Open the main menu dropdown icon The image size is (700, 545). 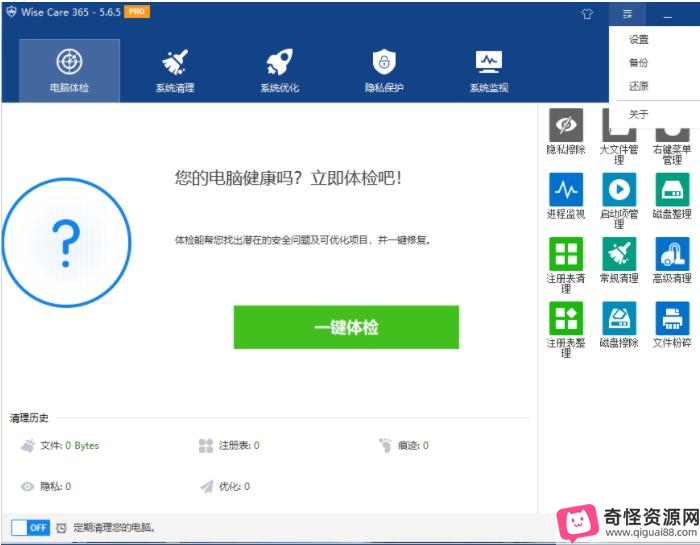[627, 15]
